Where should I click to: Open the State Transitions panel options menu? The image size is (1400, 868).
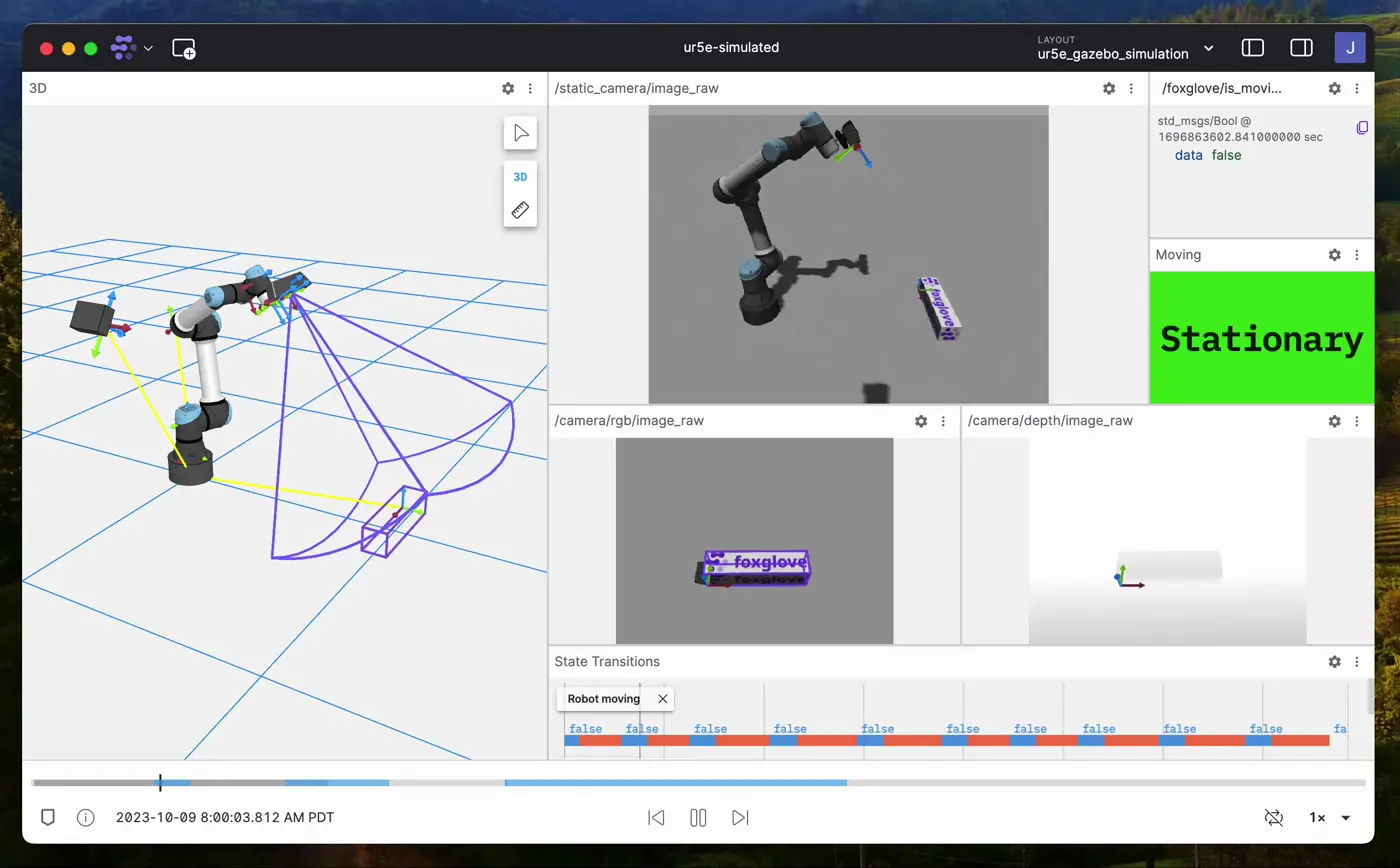[1357, 662]
